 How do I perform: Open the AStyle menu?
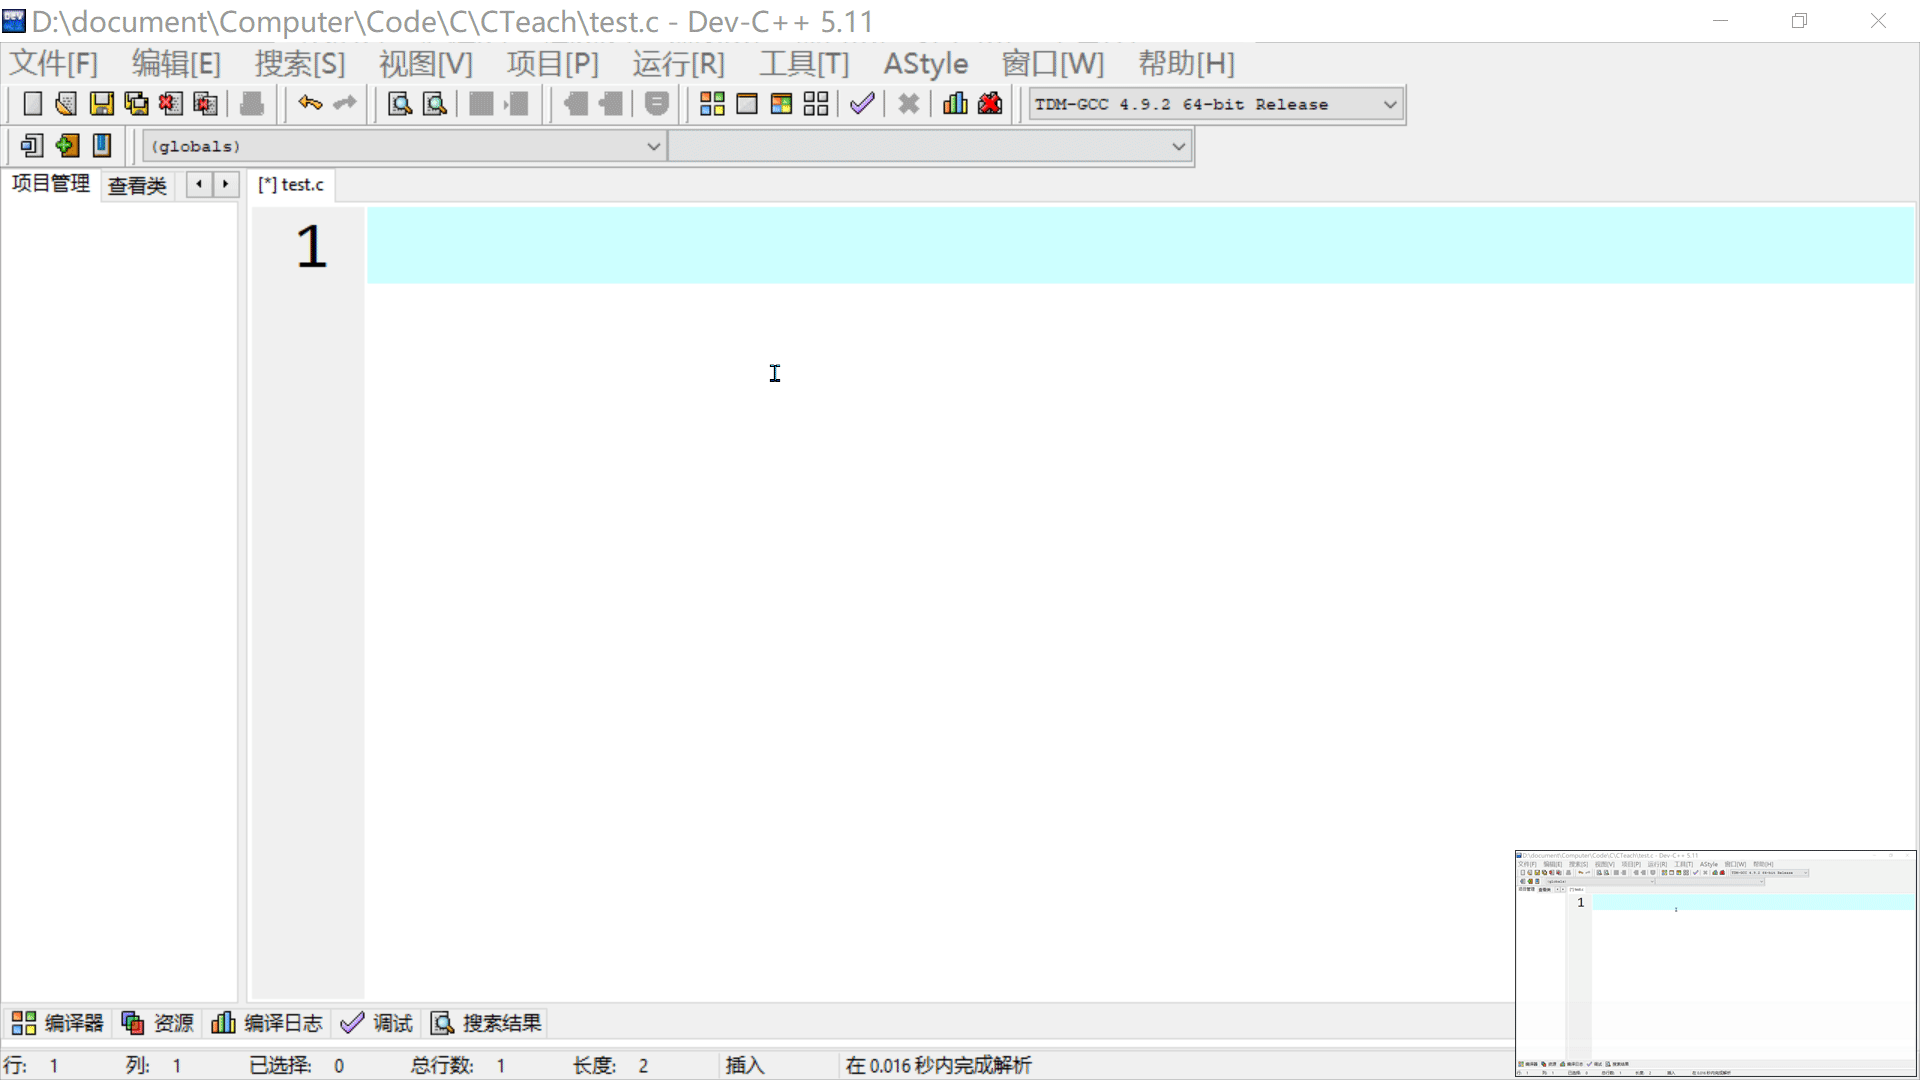(925, 64)
